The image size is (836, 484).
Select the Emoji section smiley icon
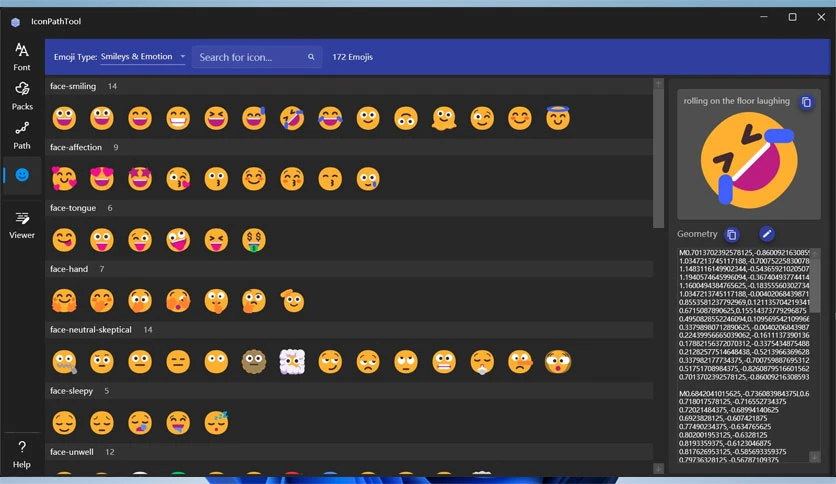pos(22,175)
